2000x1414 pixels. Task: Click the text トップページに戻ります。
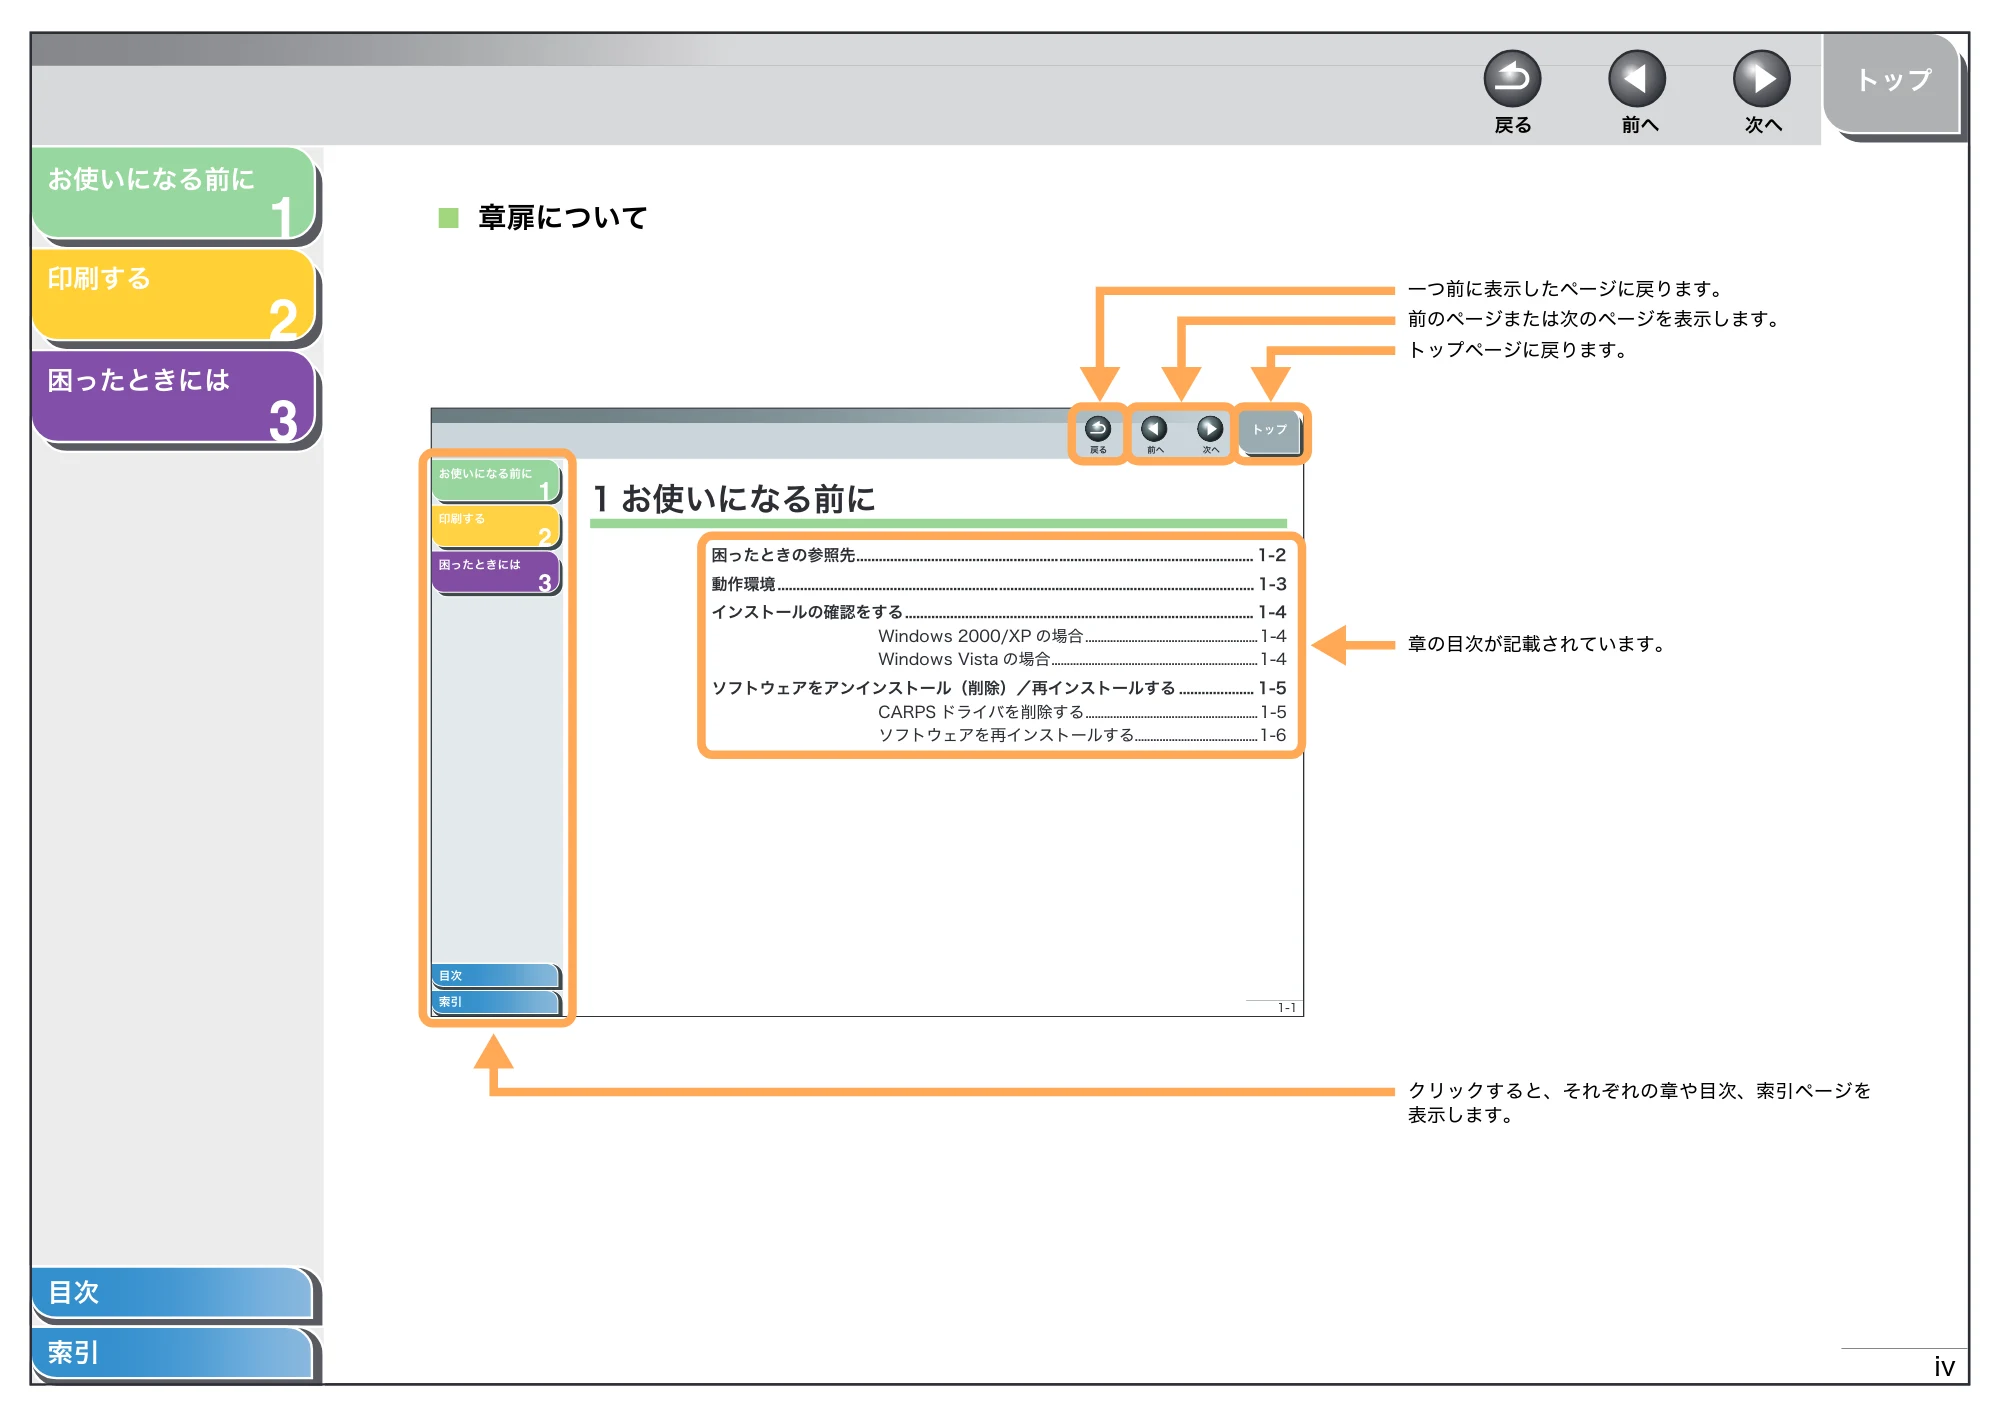click(1519, 350)
